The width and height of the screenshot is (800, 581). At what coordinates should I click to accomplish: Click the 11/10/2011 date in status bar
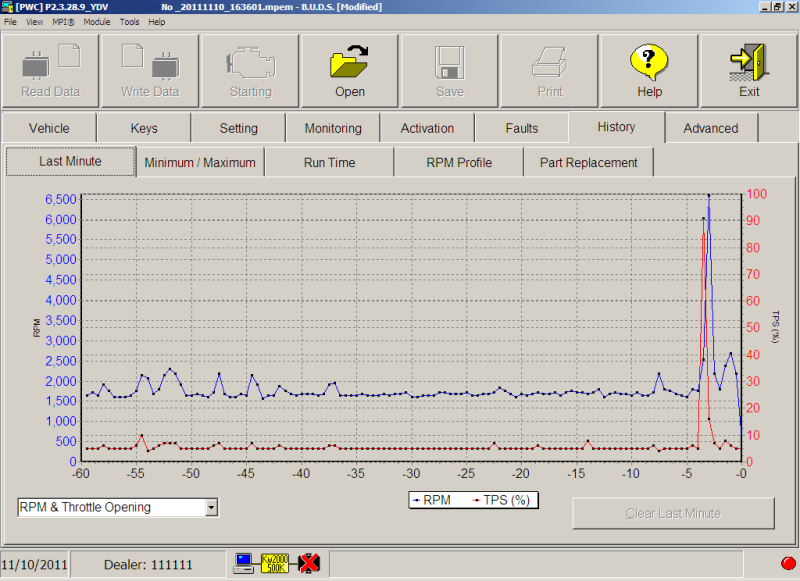pyautogui.click(x=35, y=565)
